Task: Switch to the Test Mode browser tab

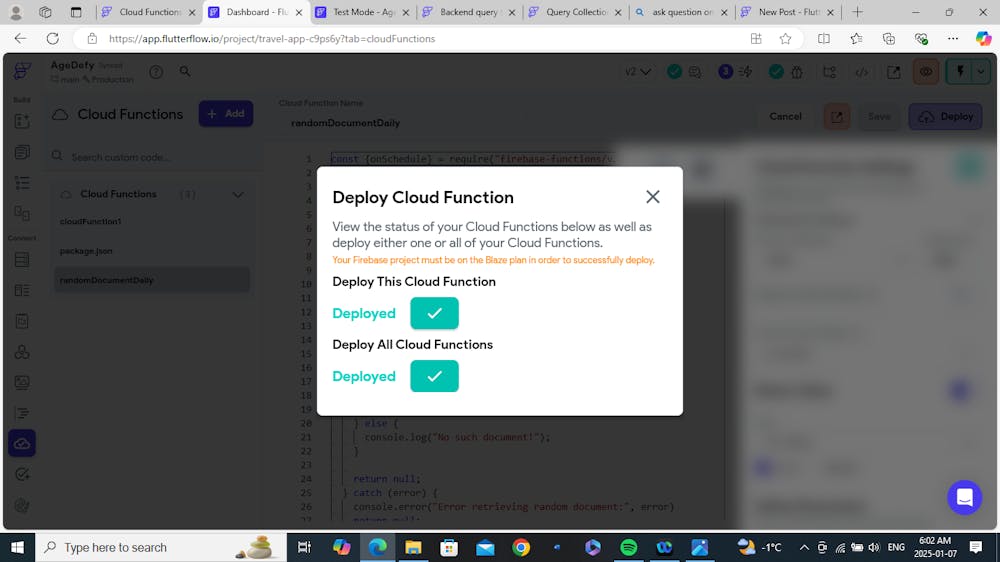Action: 362,12
